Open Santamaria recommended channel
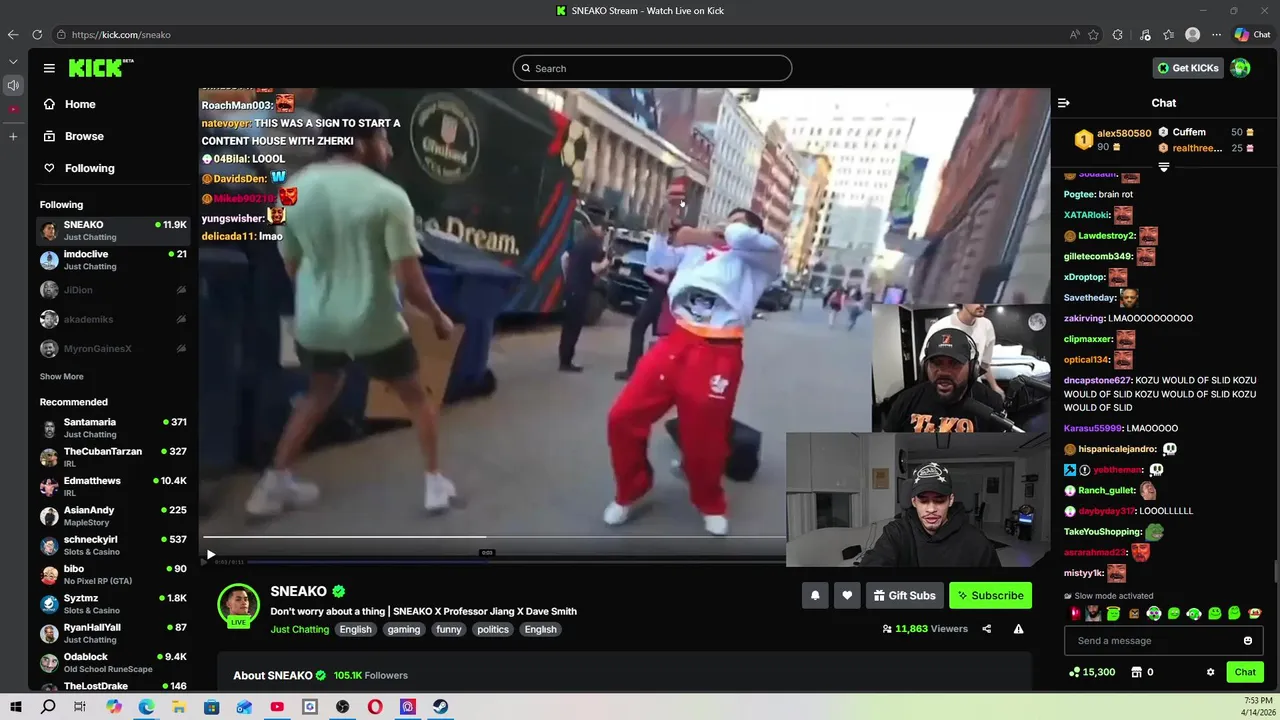Image resolution: width=1280 pixels, height=720 pixels. [113, 428]
